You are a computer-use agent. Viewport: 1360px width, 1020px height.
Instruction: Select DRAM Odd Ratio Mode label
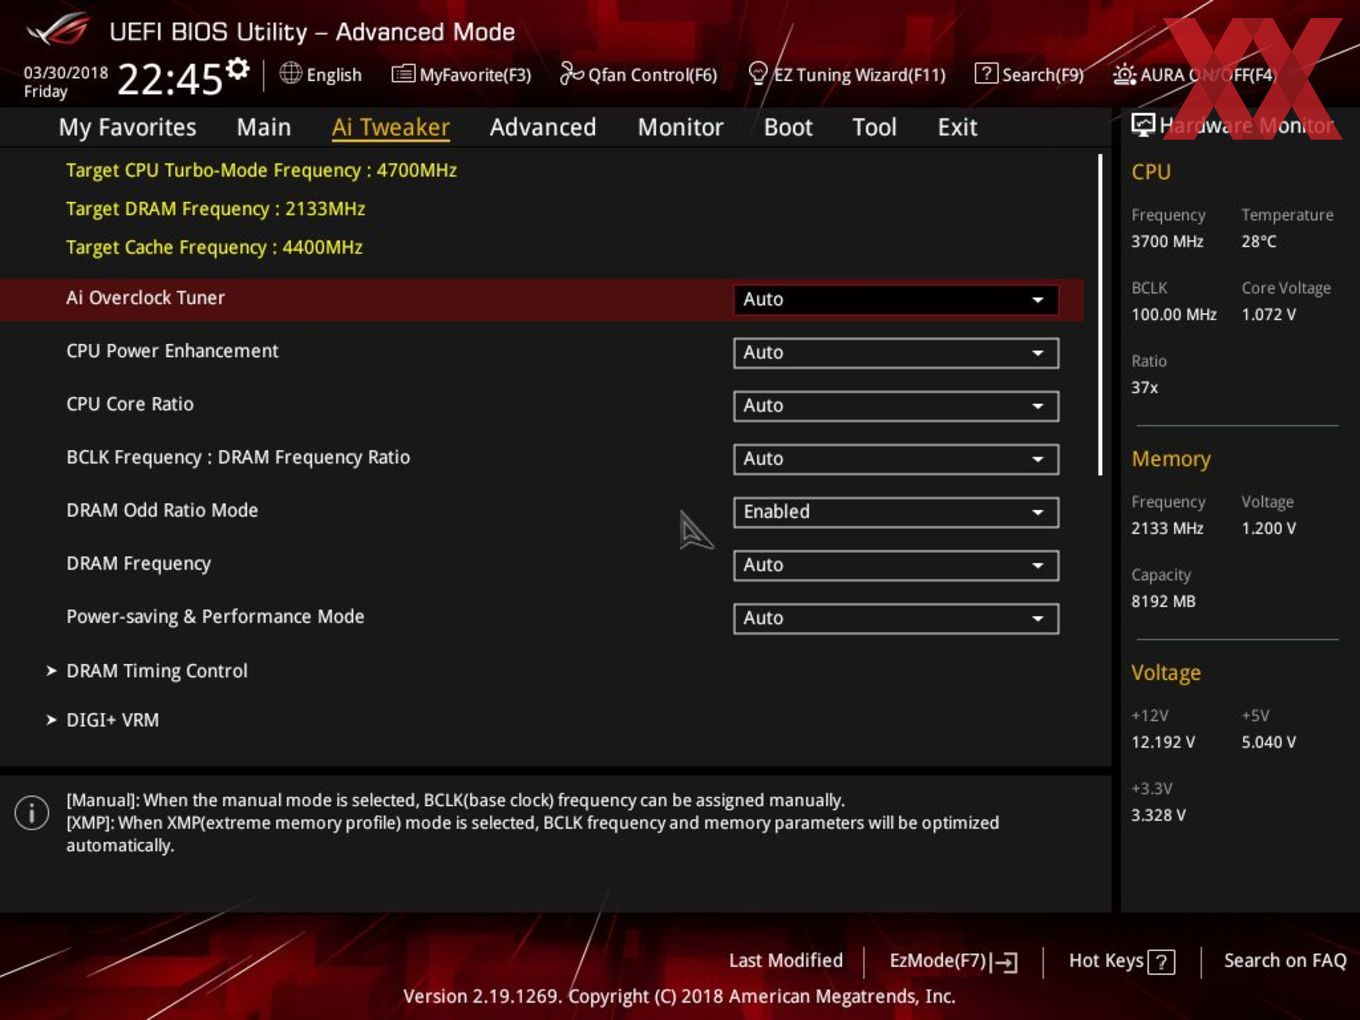point(162,510)
